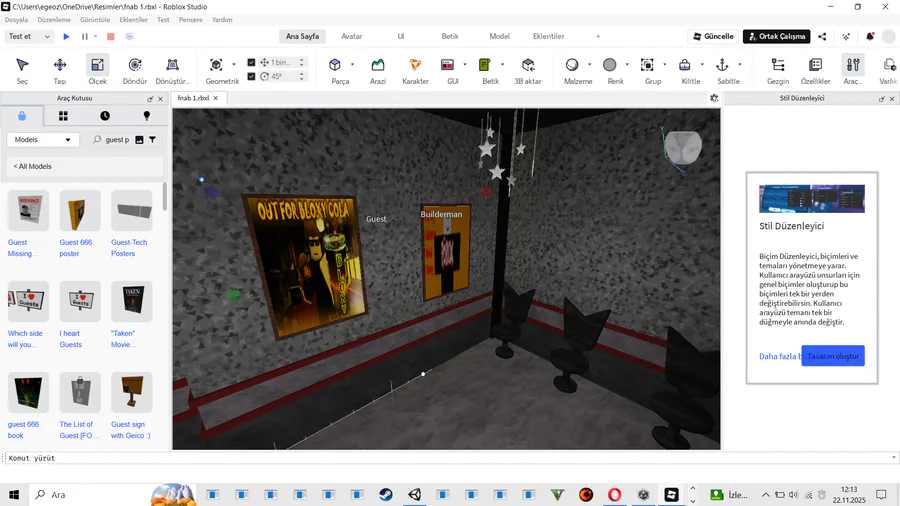The width and height of the screenshot is (900, 506).
Task: Open the GUI tool
Action: [448, 71]
